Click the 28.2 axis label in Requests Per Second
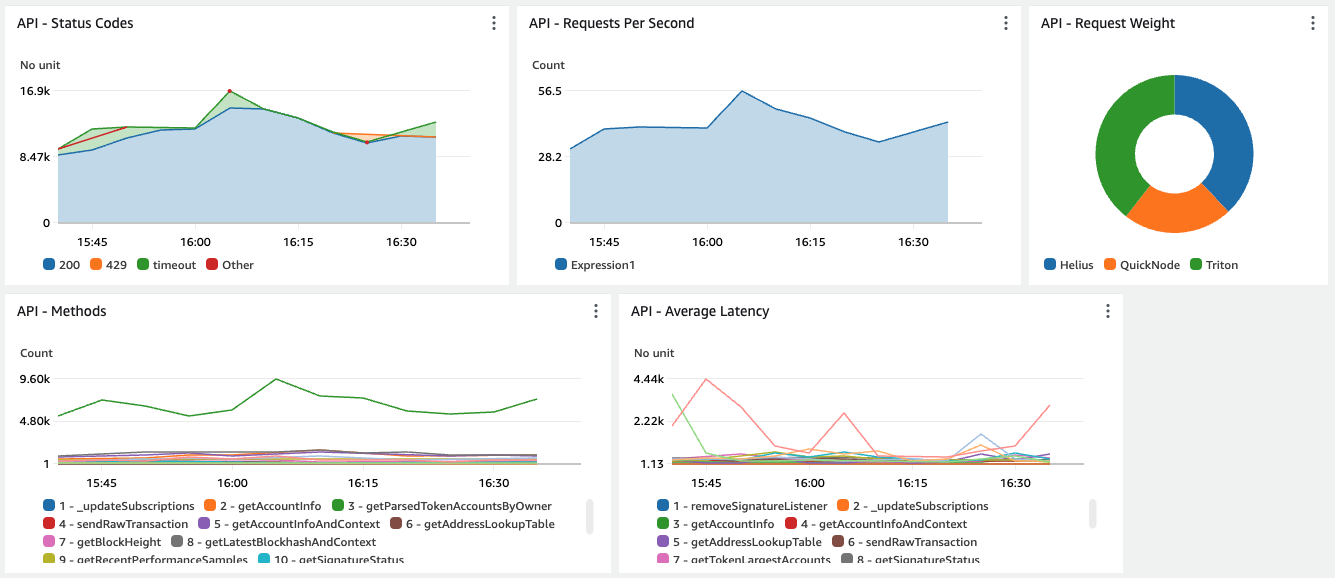Screen dimensions: 1335x578 point(550,157)
